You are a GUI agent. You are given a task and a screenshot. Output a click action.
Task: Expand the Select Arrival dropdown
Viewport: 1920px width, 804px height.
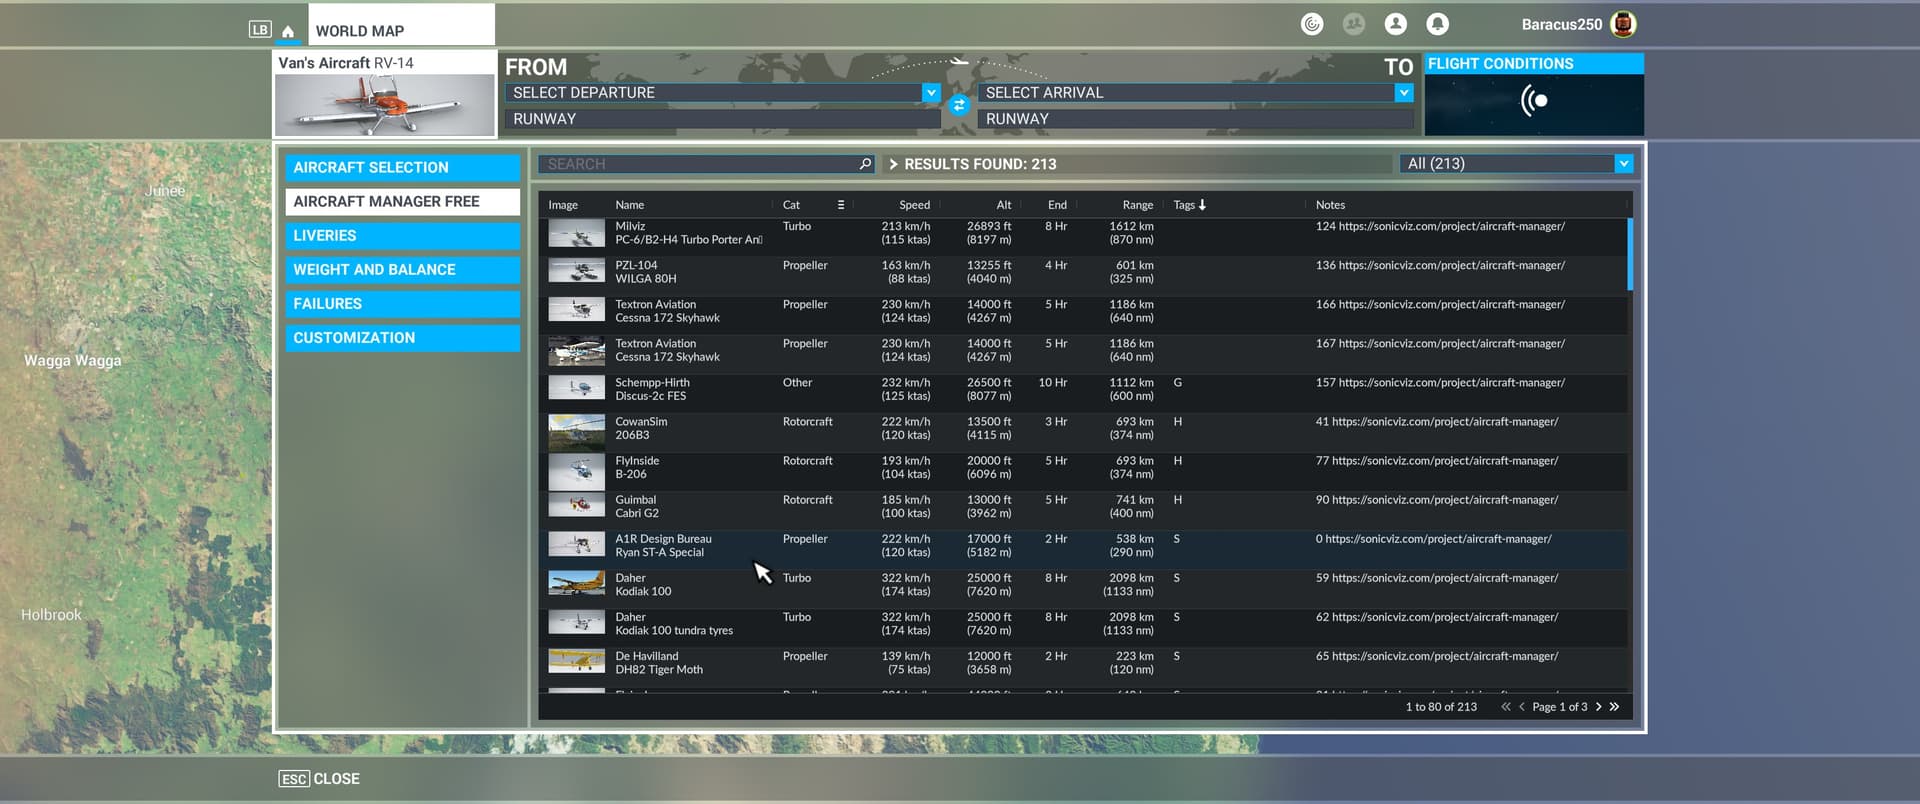pyautogui.click(x=1403, y=92)
